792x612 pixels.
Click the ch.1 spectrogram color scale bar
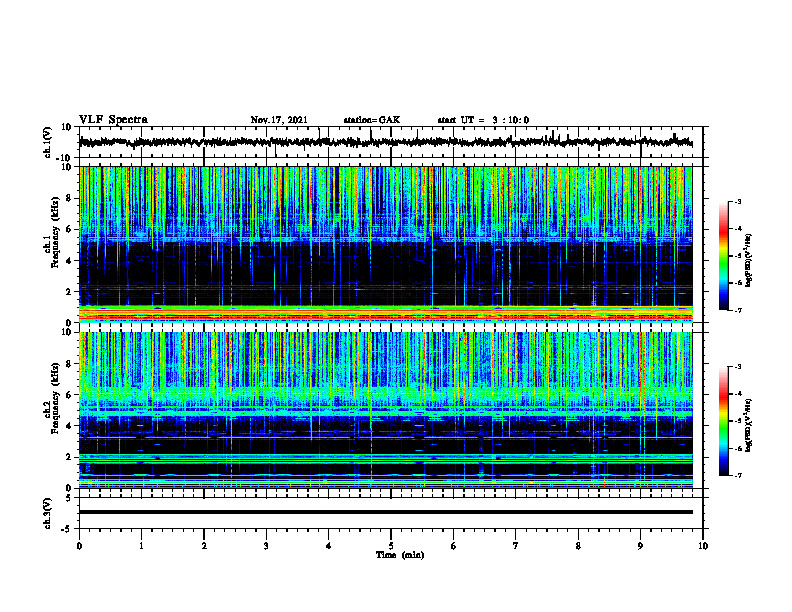tap(724, 256)
